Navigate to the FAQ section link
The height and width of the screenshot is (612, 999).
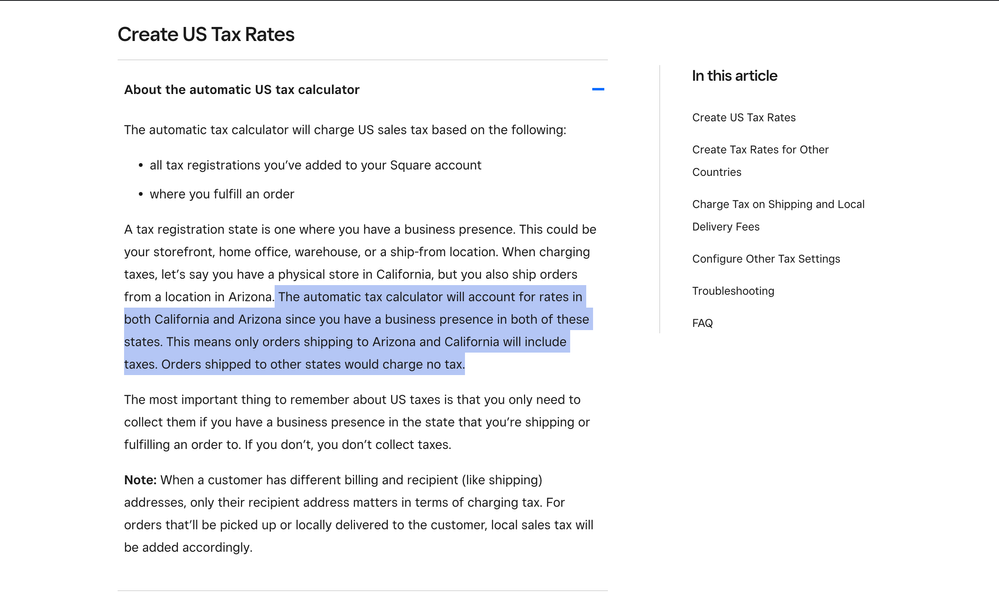702,323
